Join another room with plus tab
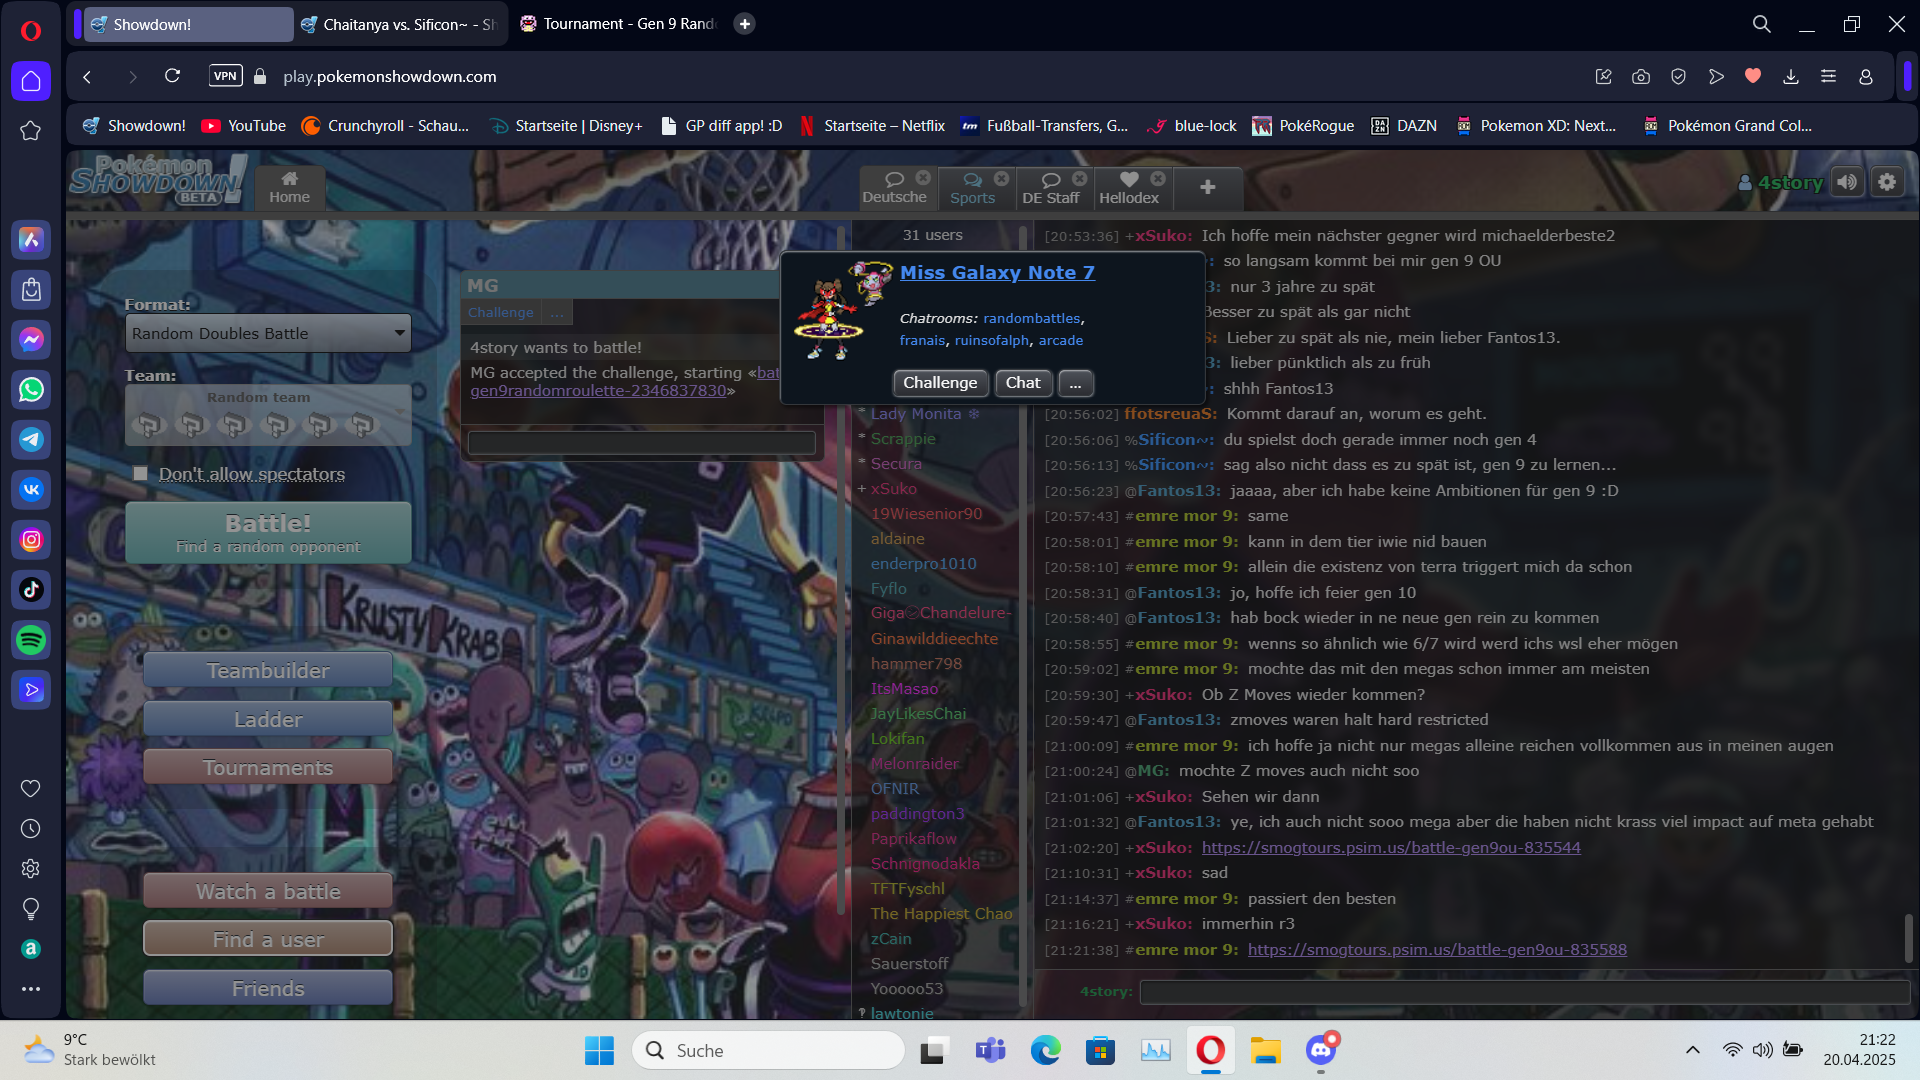The height and width of the screenshot is (1080, 1920). tap(1207, 188)
